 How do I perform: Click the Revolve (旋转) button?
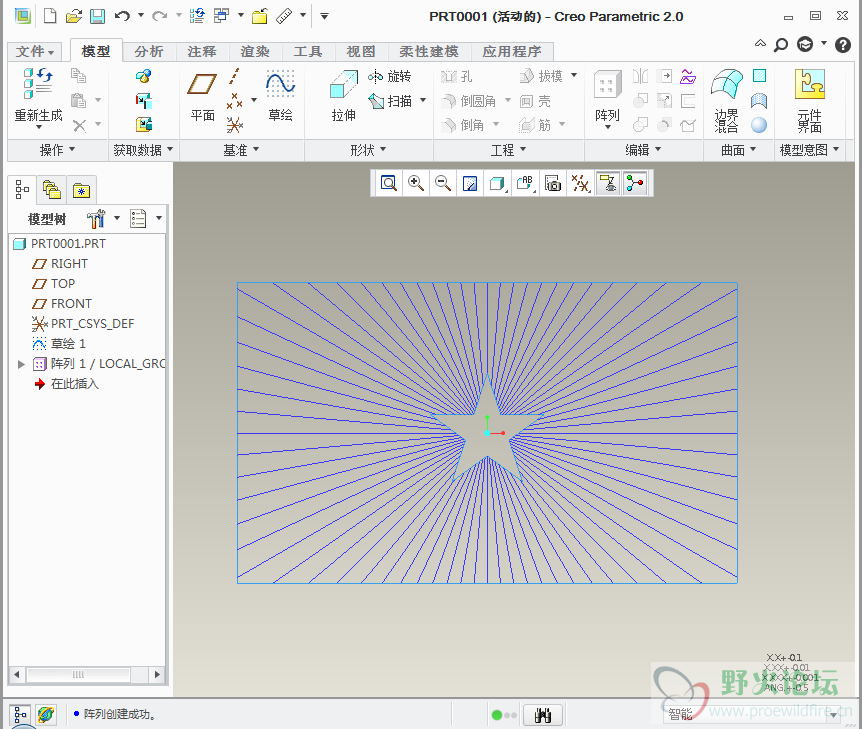(390, 77)
